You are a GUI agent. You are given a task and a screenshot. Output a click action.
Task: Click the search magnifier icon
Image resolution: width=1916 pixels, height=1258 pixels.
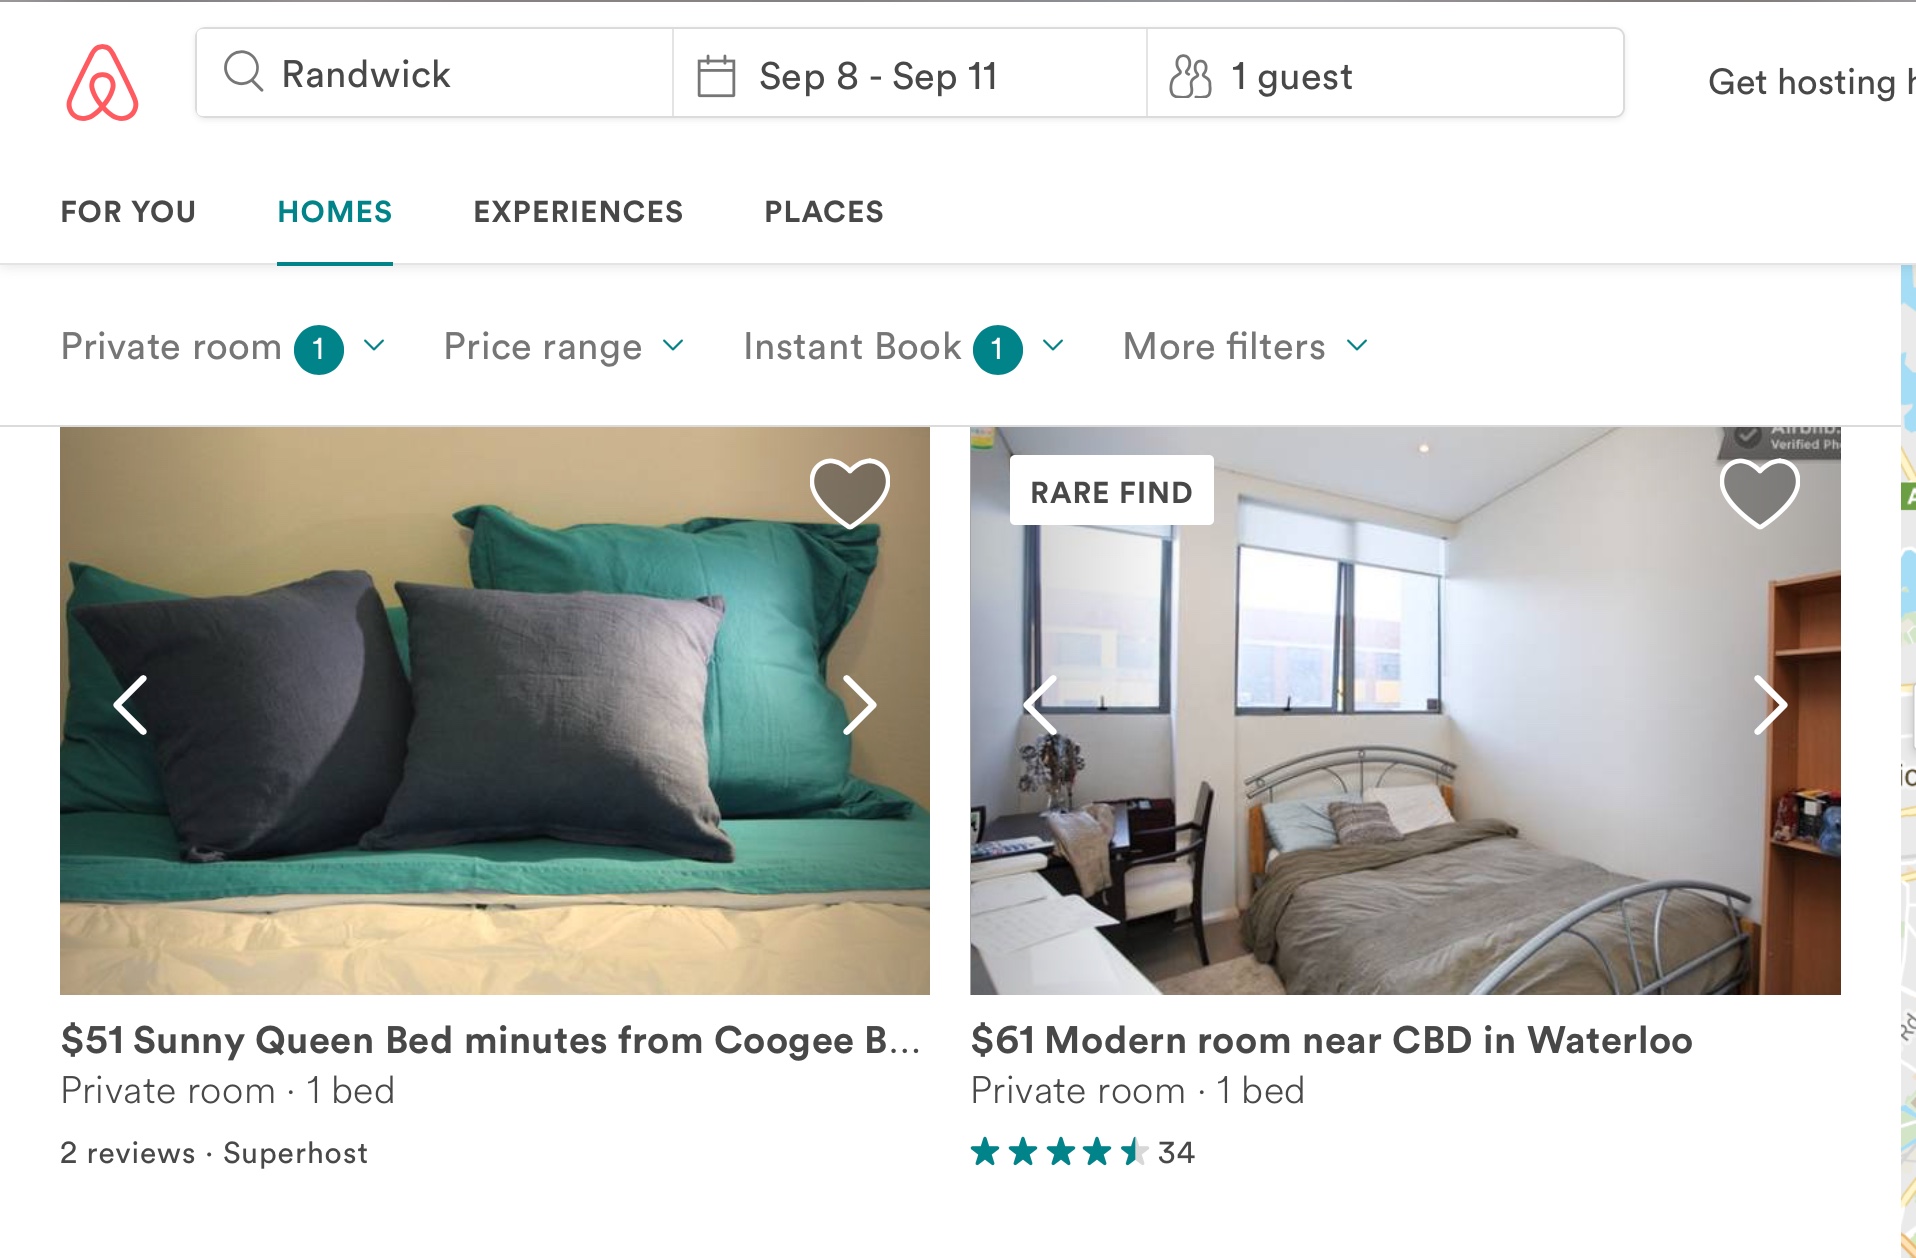(242, 72)
